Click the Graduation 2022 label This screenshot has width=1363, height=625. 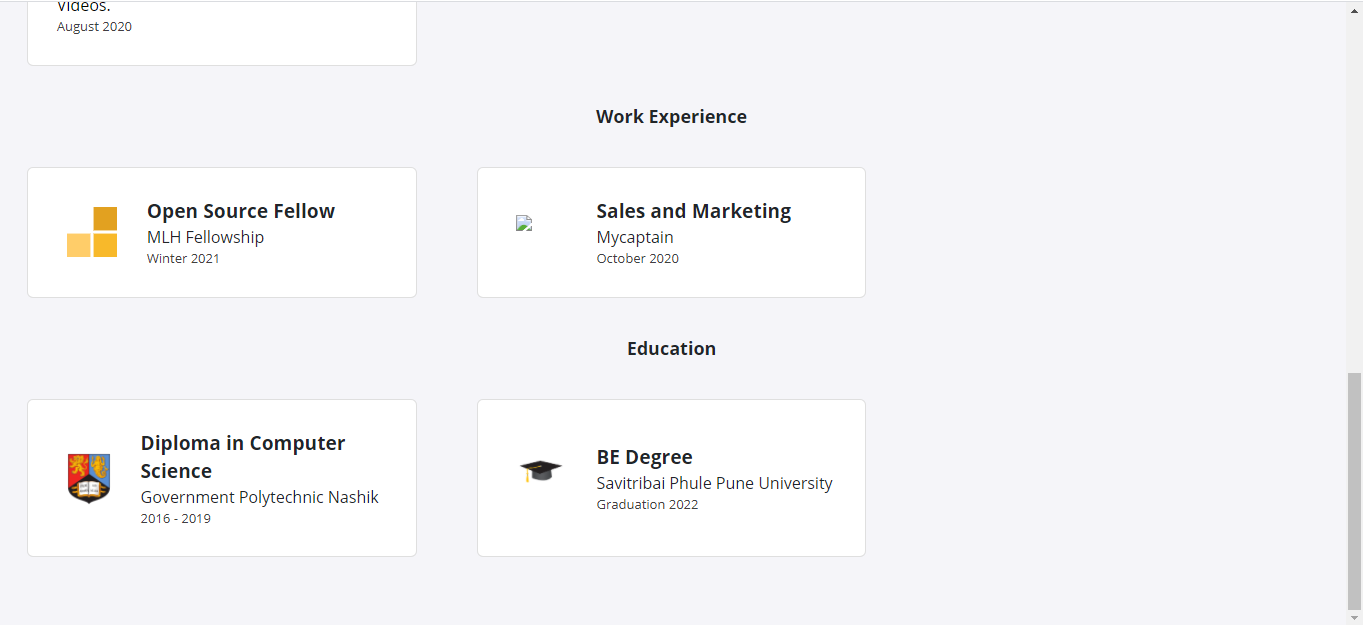coord(647,504)
